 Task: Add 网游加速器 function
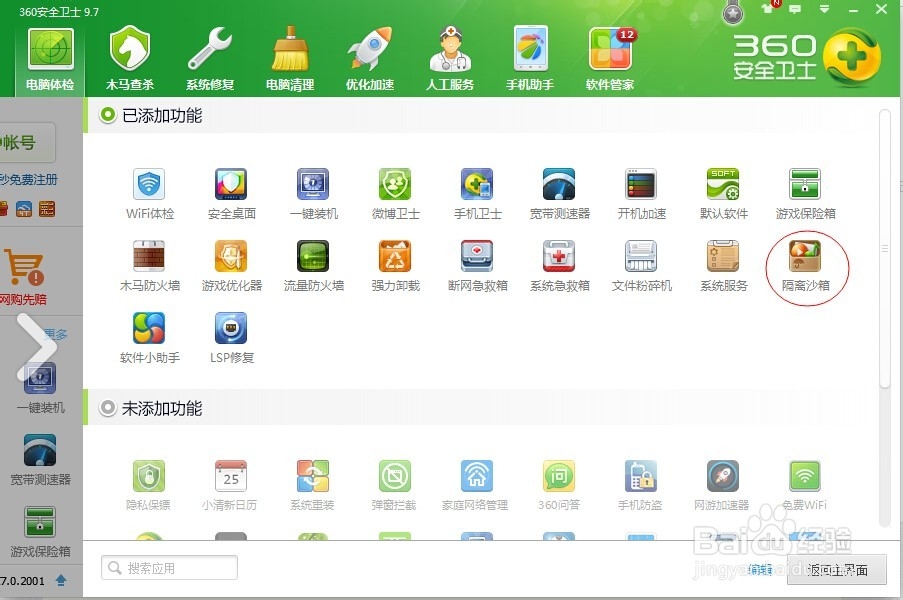(722, 485)
